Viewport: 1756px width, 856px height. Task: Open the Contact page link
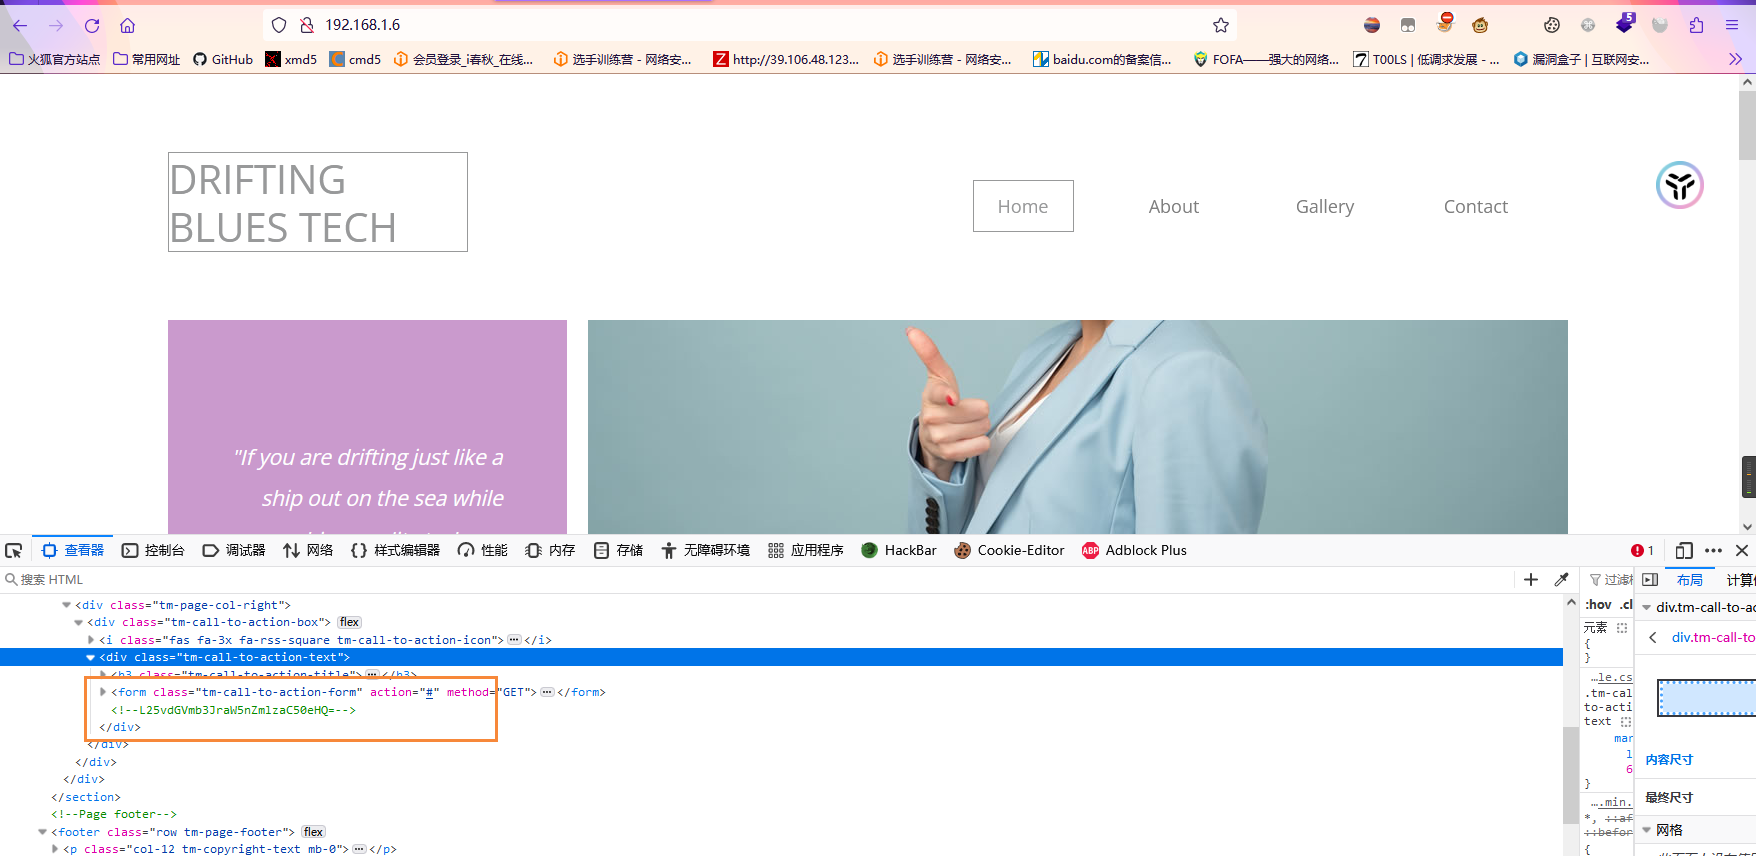pos(1475,206)
